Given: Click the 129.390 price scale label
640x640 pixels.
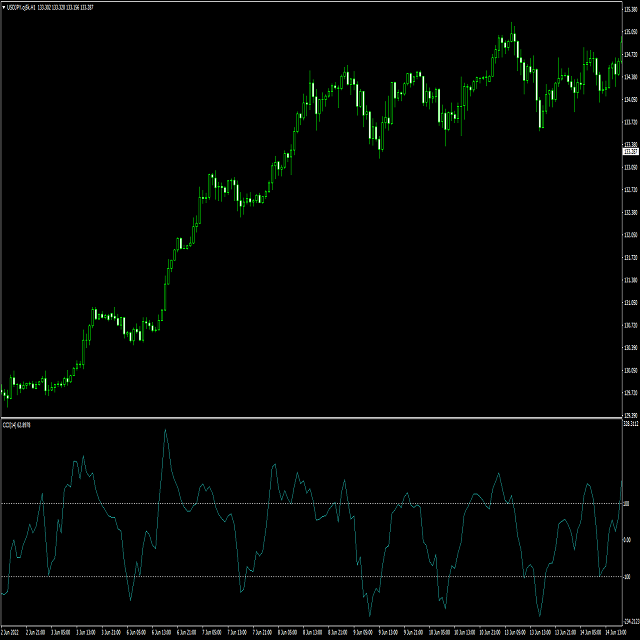Looking at the screenshot, I should (631, 415).
